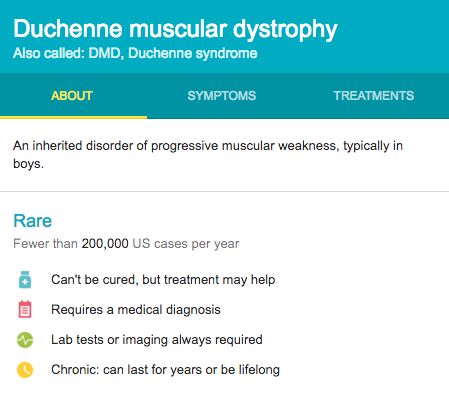The image size is (449, 393).
Task: Click the yellow clock chronic icon
Action: (x=25, y=370)
